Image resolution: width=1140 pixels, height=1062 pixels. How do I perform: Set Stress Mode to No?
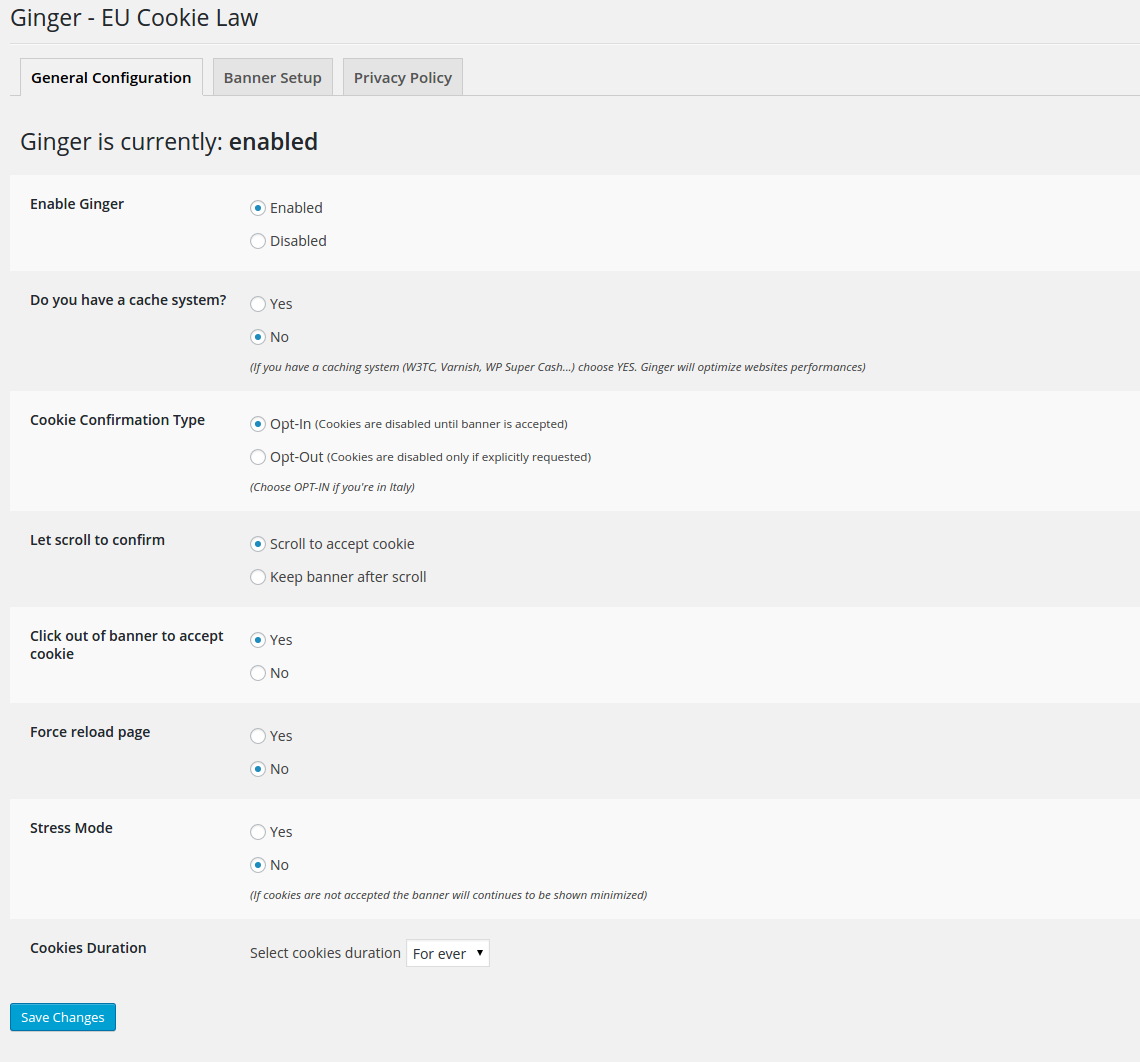click(x=257, y=865)
